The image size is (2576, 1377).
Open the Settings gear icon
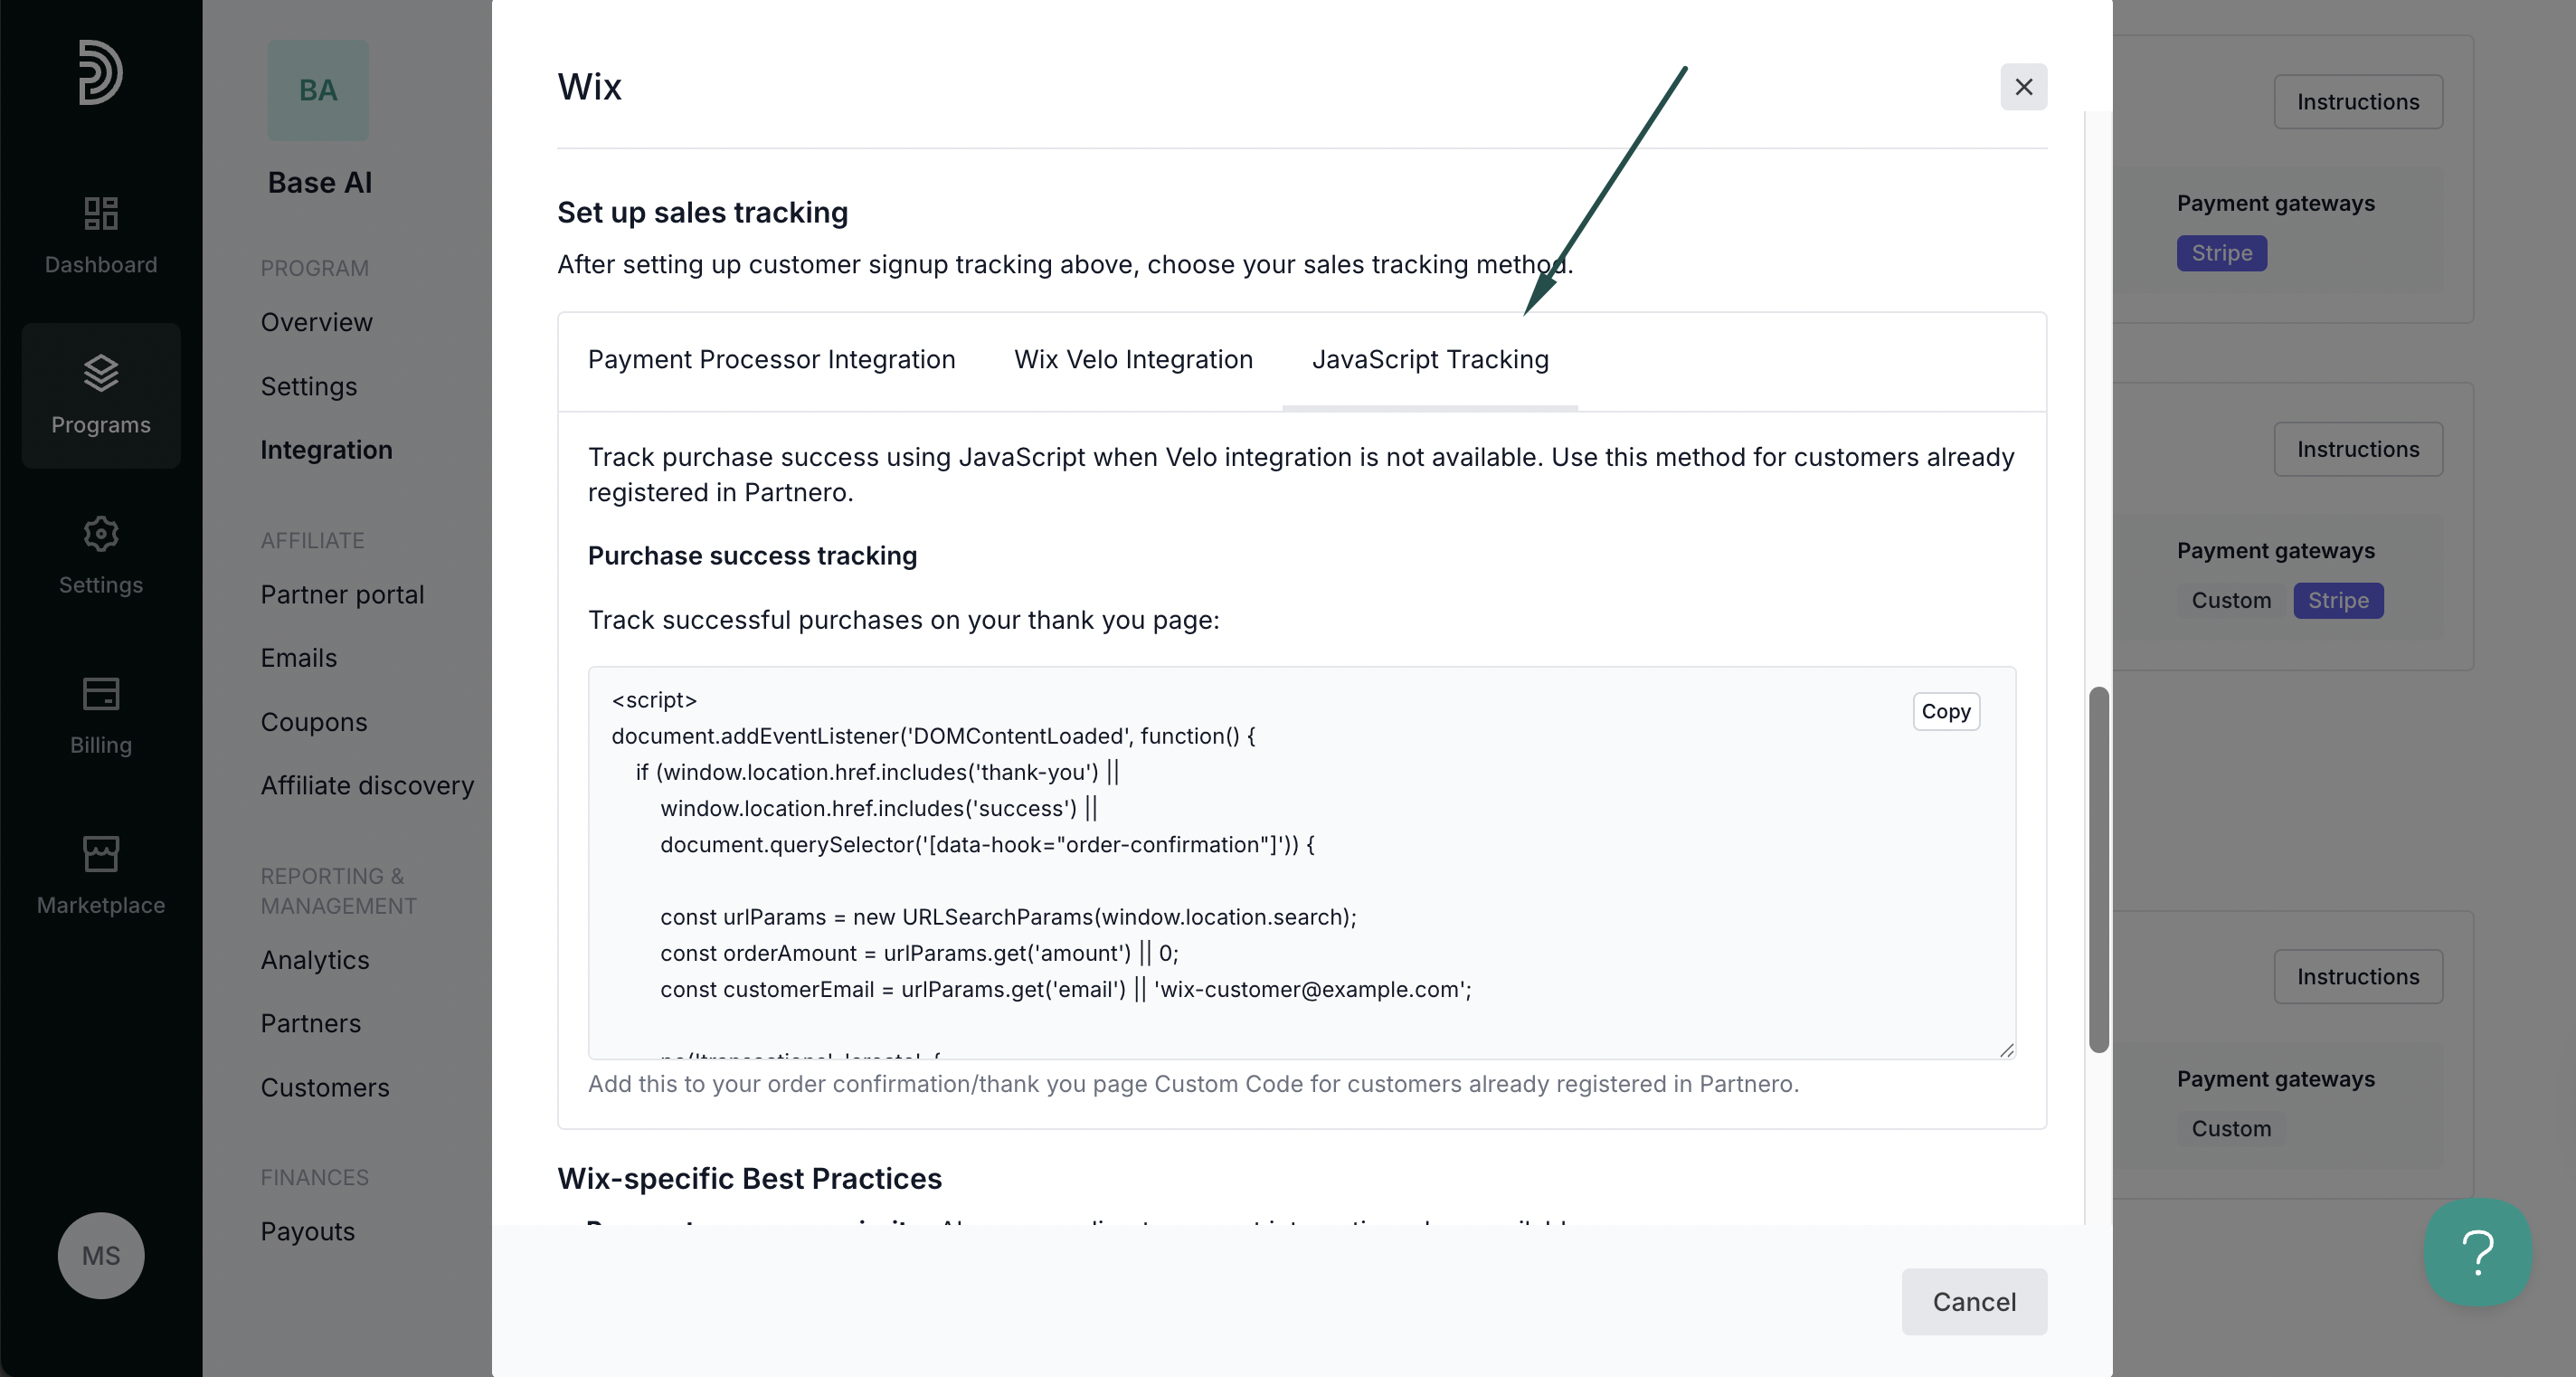(x=101, y=533)
